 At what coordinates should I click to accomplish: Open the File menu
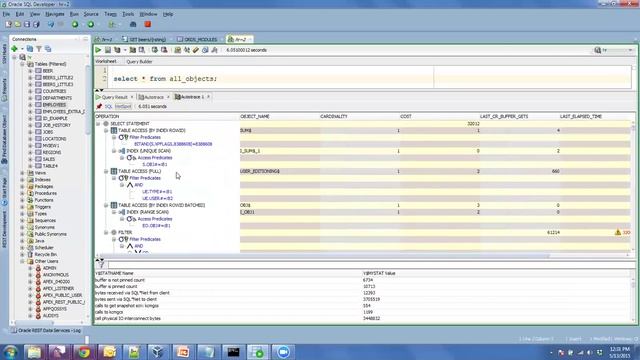coord(6,14)
